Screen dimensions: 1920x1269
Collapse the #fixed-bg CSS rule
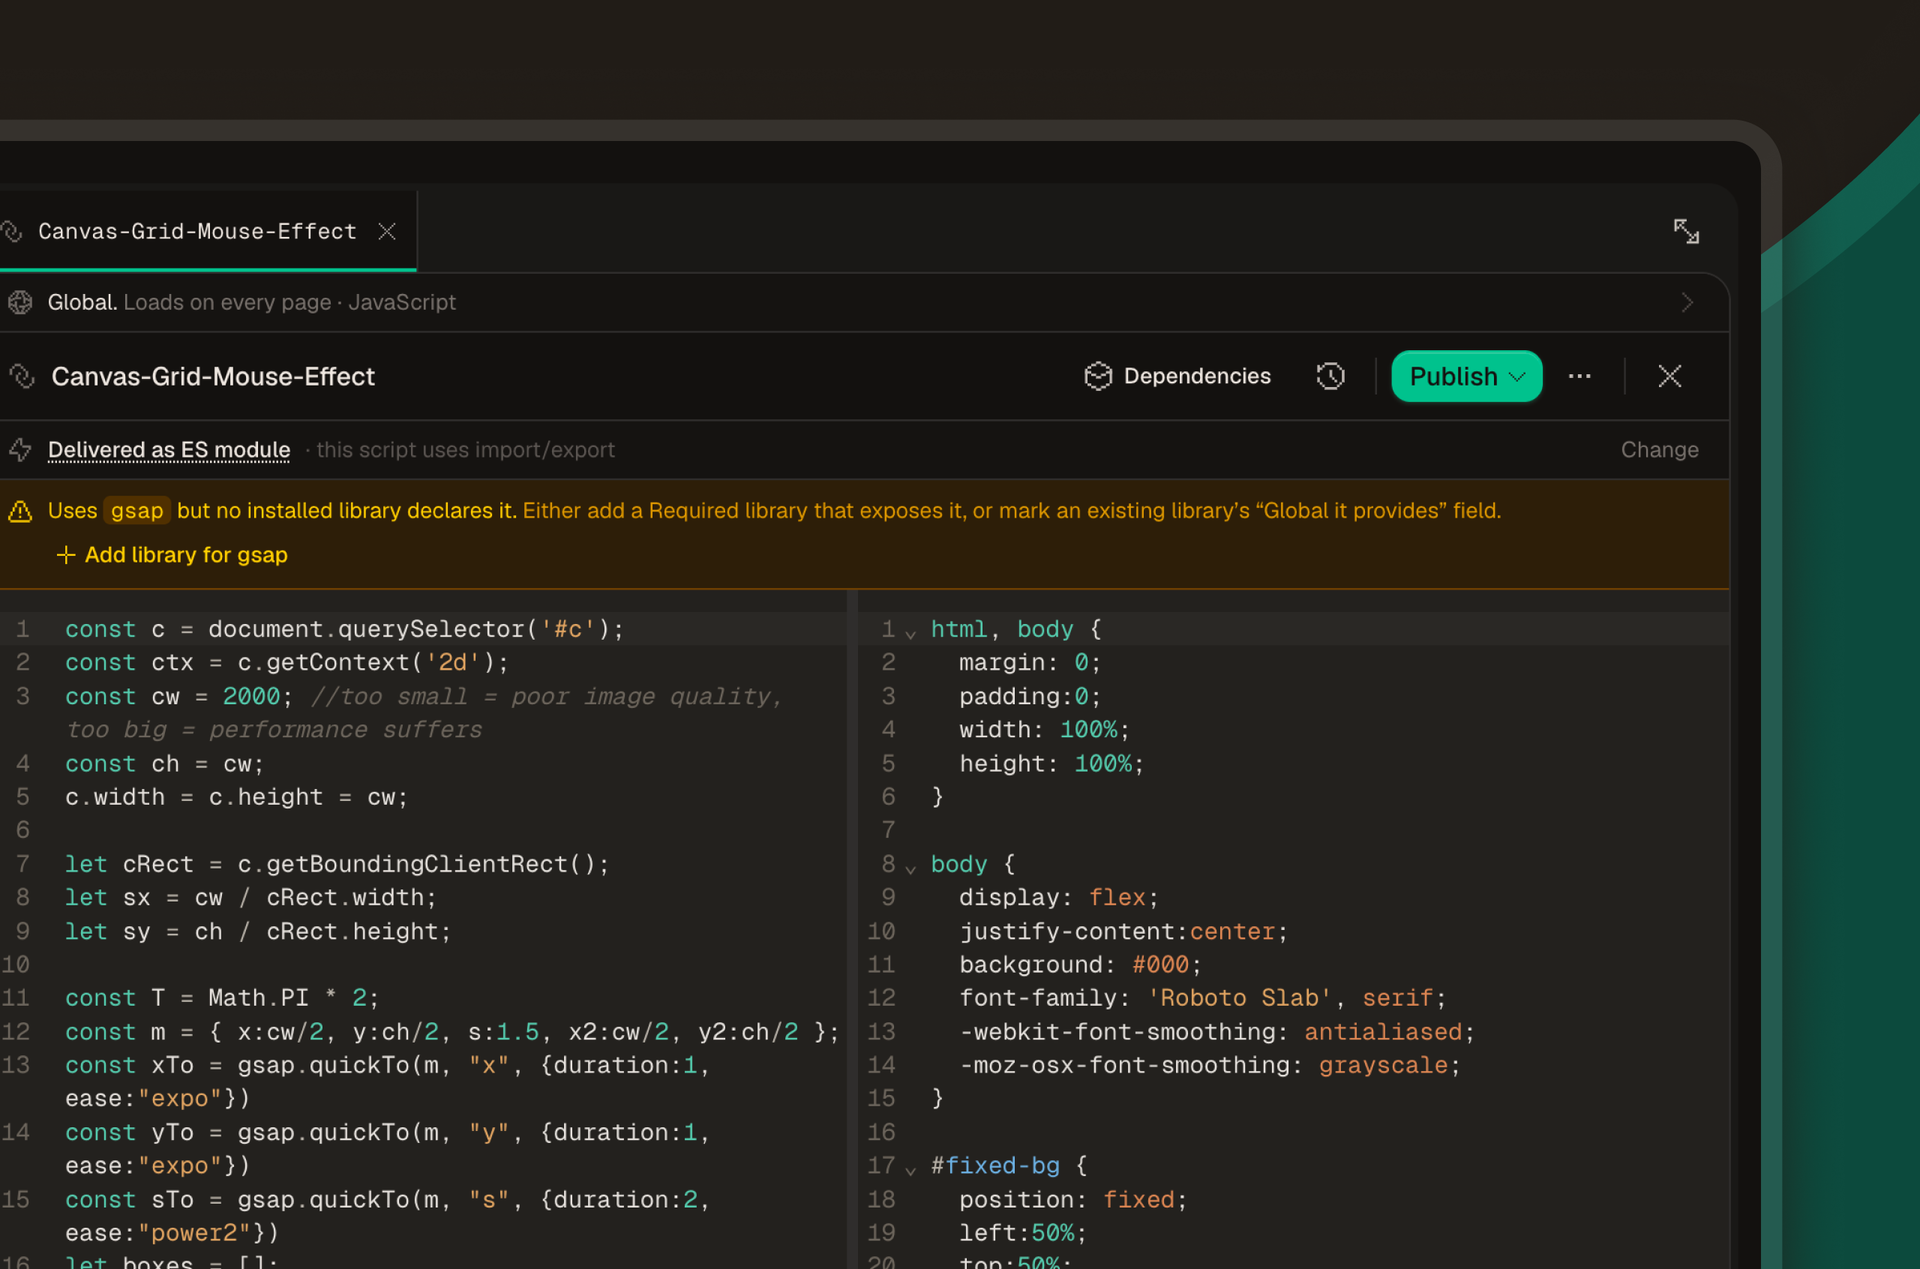click(910, 1168)
